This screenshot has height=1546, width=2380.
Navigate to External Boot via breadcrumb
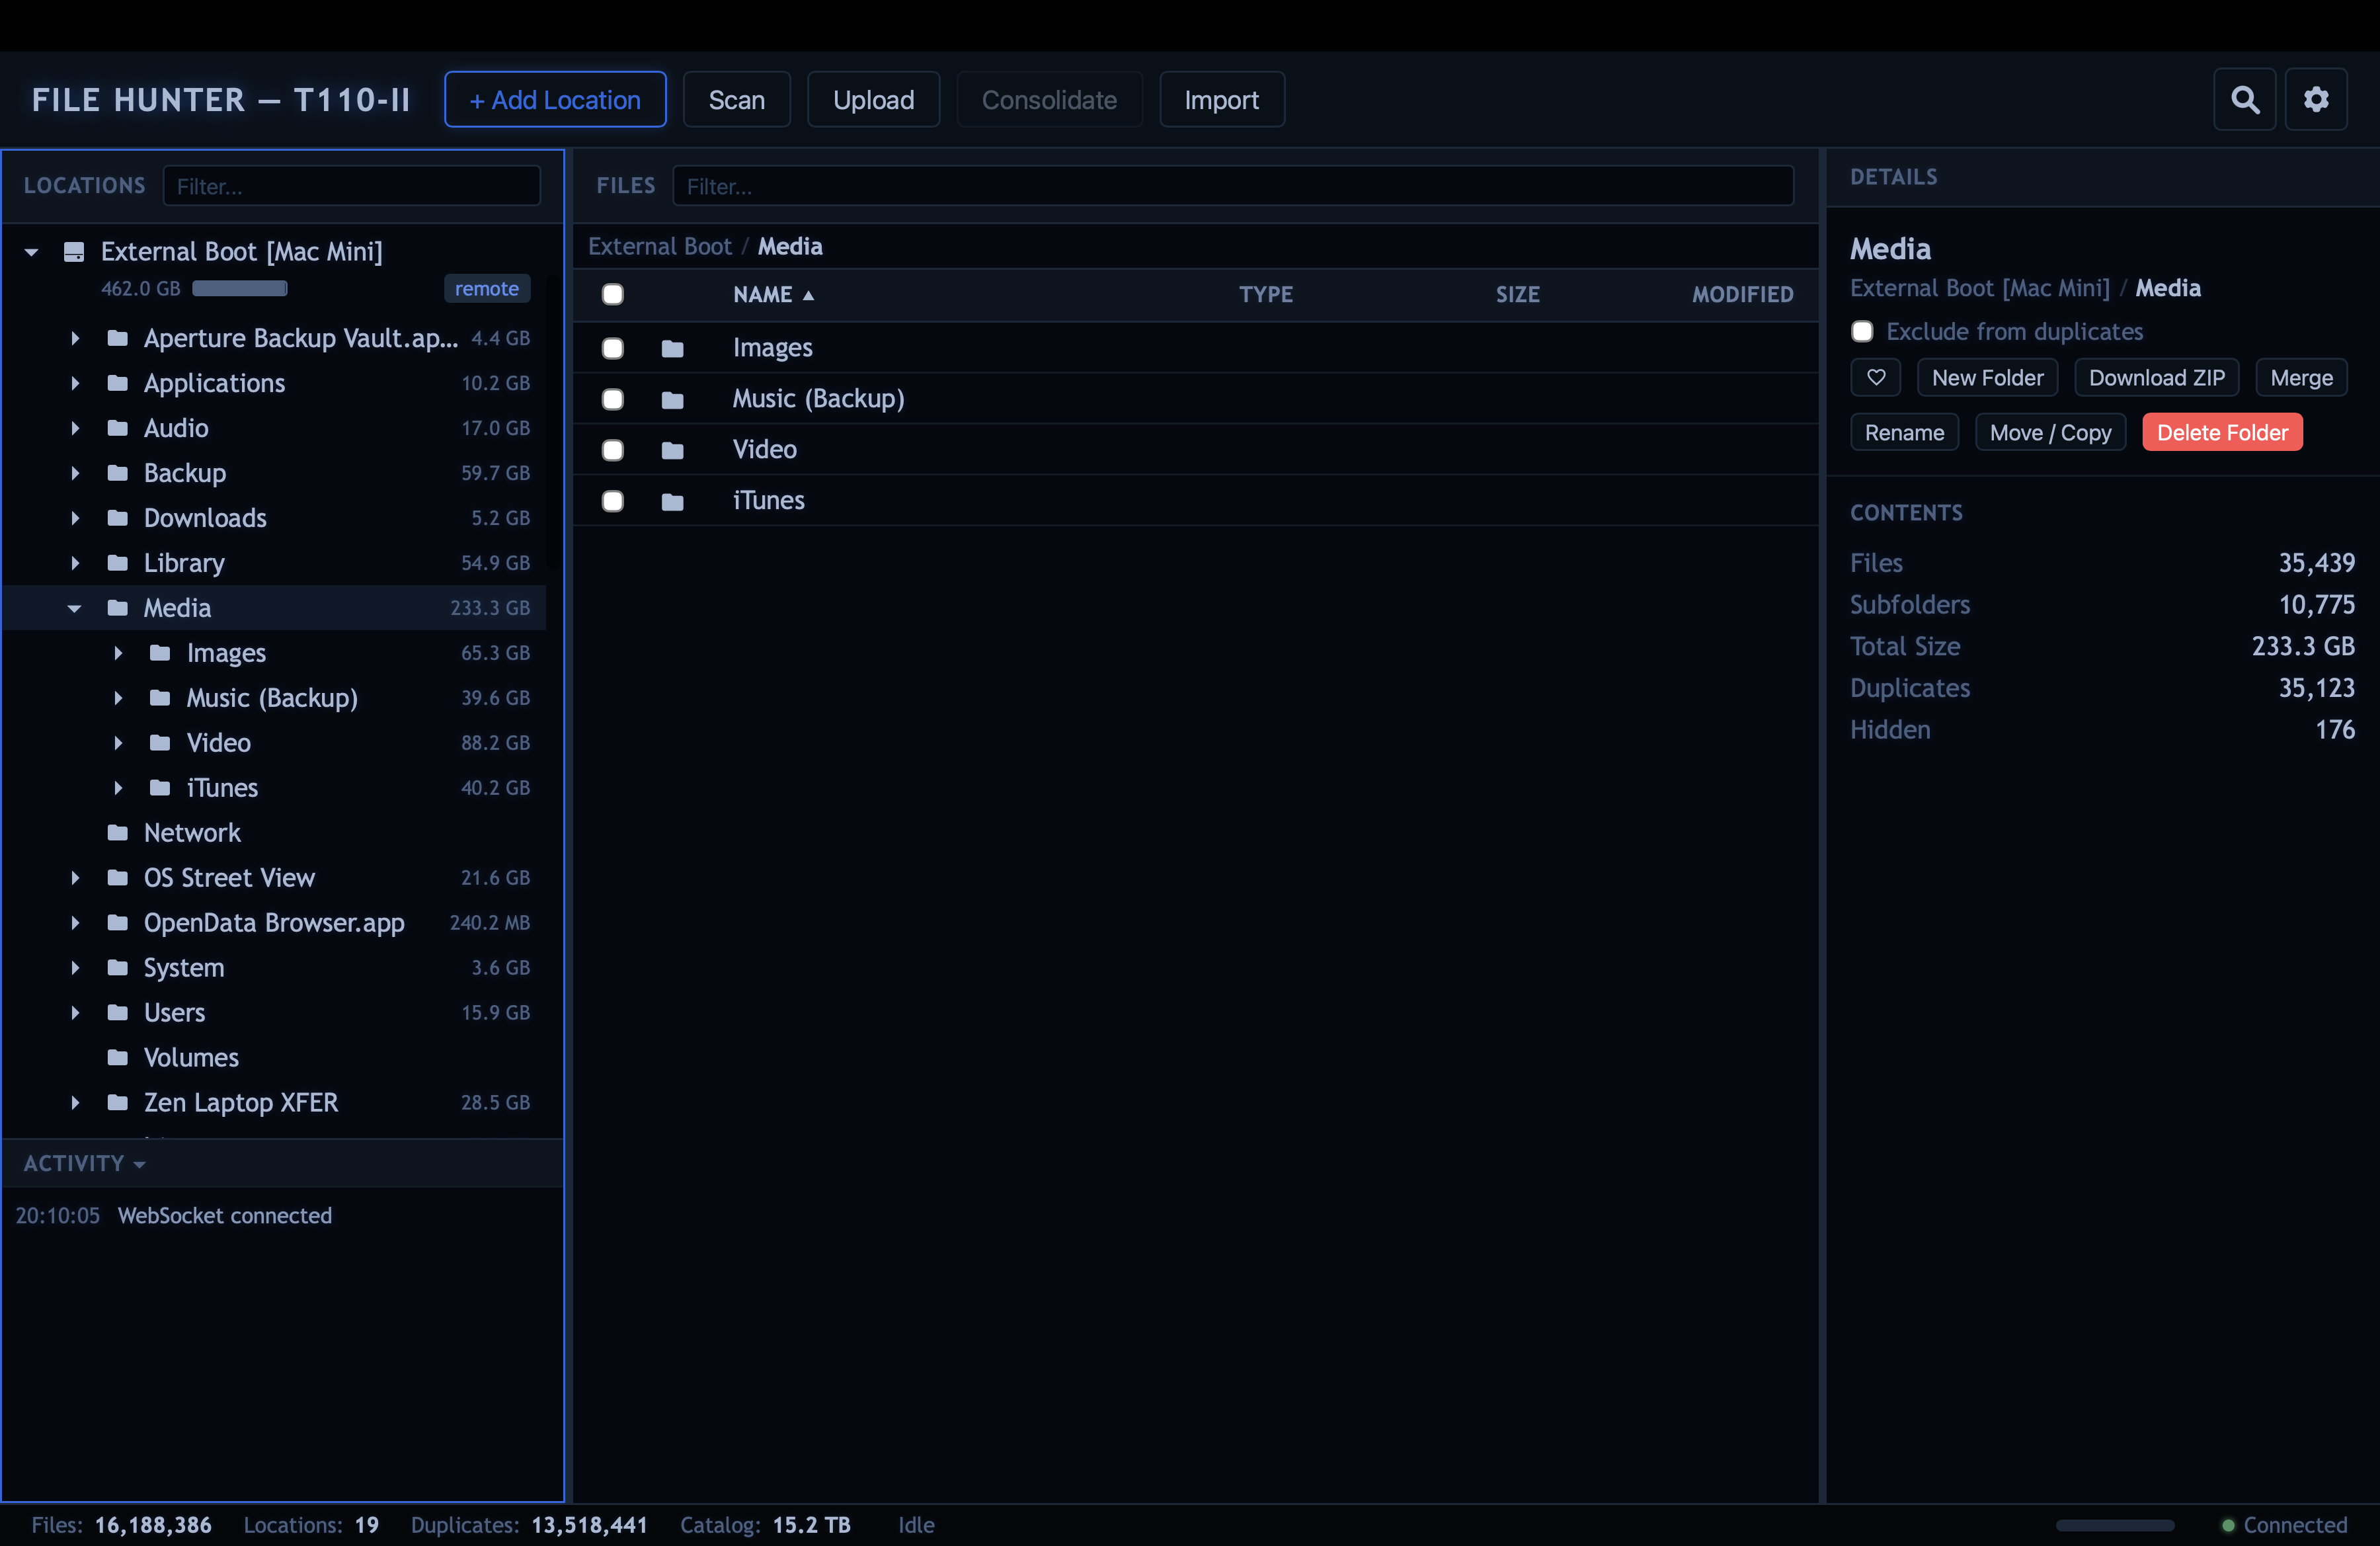pyautogui.click(x=660, y=246)
